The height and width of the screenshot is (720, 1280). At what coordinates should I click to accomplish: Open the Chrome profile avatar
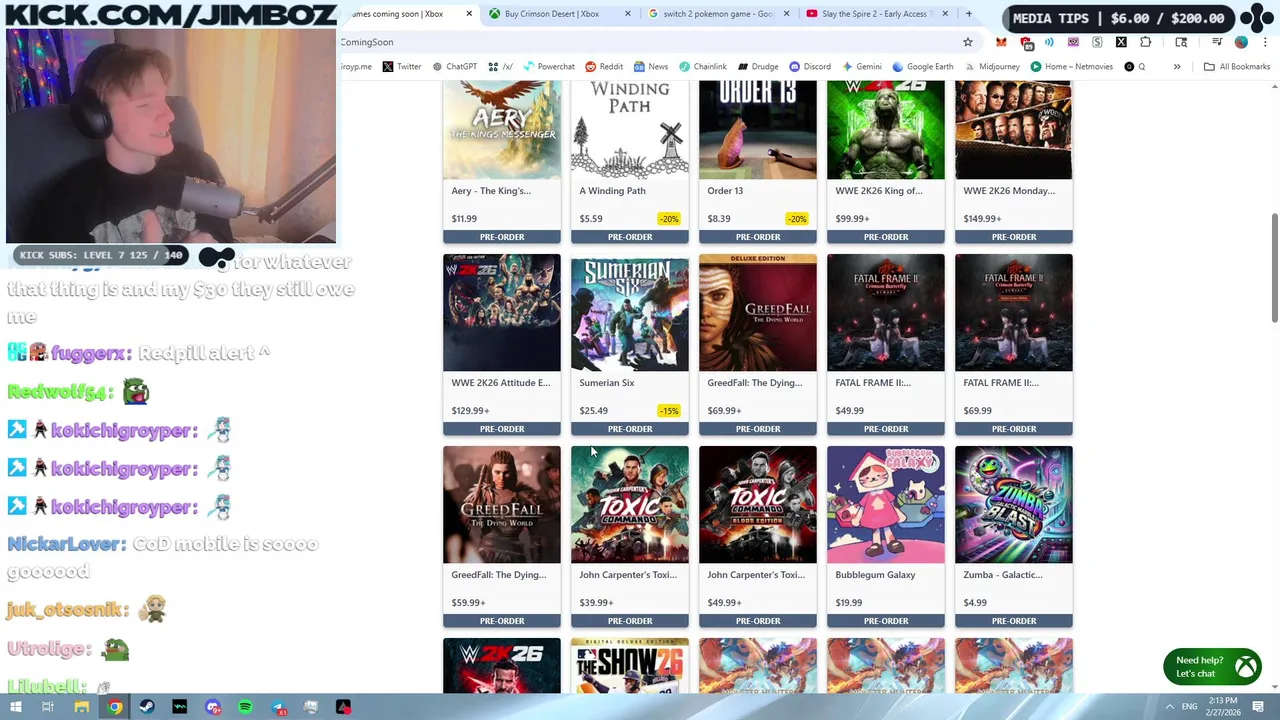1241,42
